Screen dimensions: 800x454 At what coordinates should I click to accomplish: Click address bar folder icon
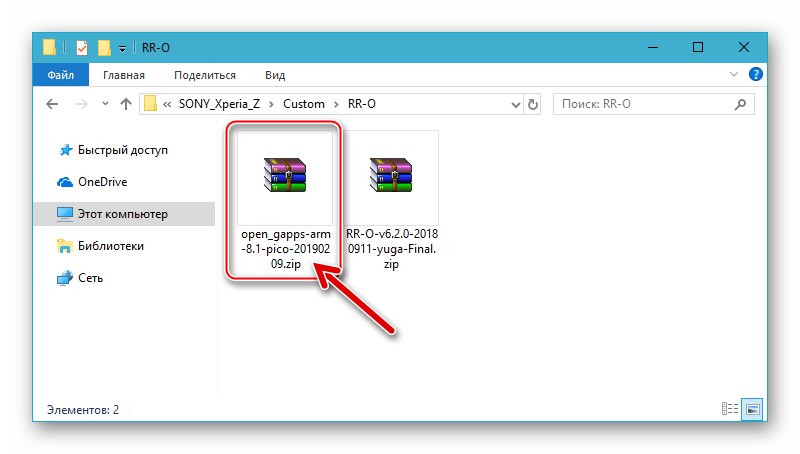[150, 104]
